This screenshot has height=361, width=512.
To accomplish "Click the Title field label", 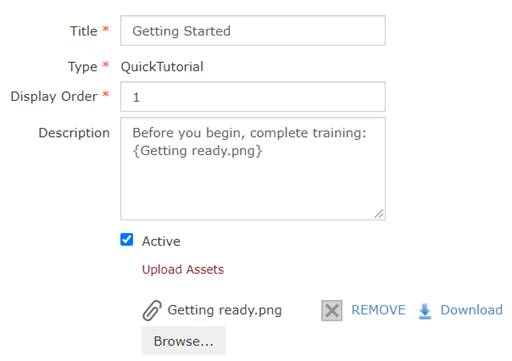I will [x=84, y=31].
